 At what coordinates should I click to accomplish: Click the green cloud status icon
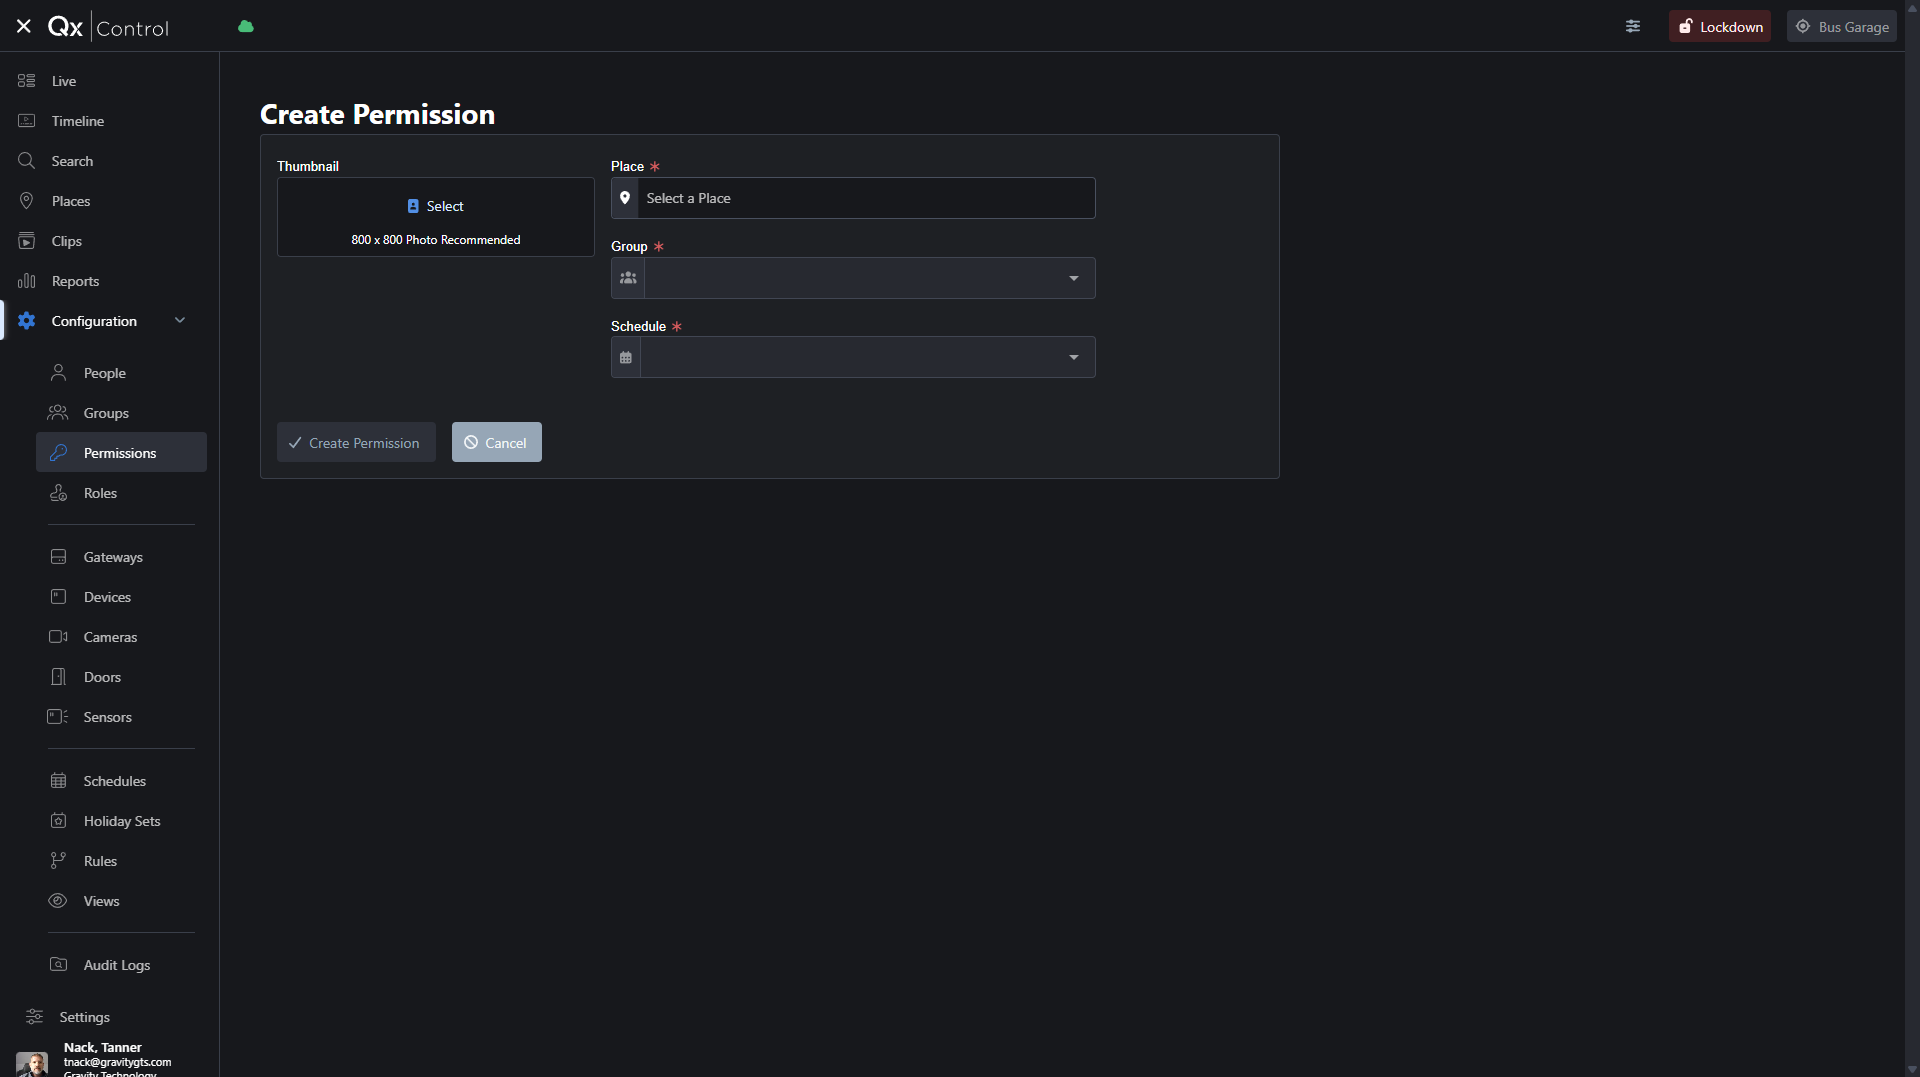tap(246, 27)
